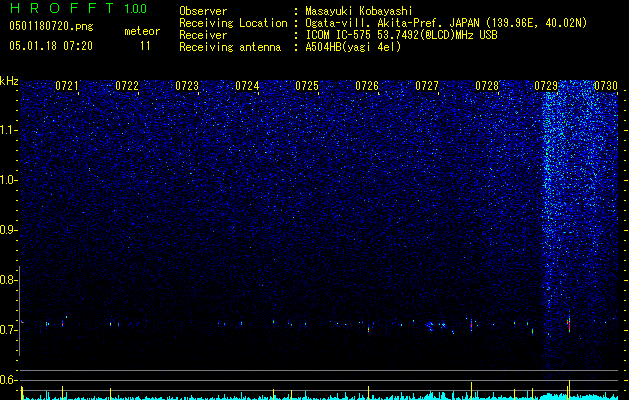Image resolution: width=629 pixels, height=400 pixels.
Task: Click the 0725 time marker
Action: (x=307, y=86)
